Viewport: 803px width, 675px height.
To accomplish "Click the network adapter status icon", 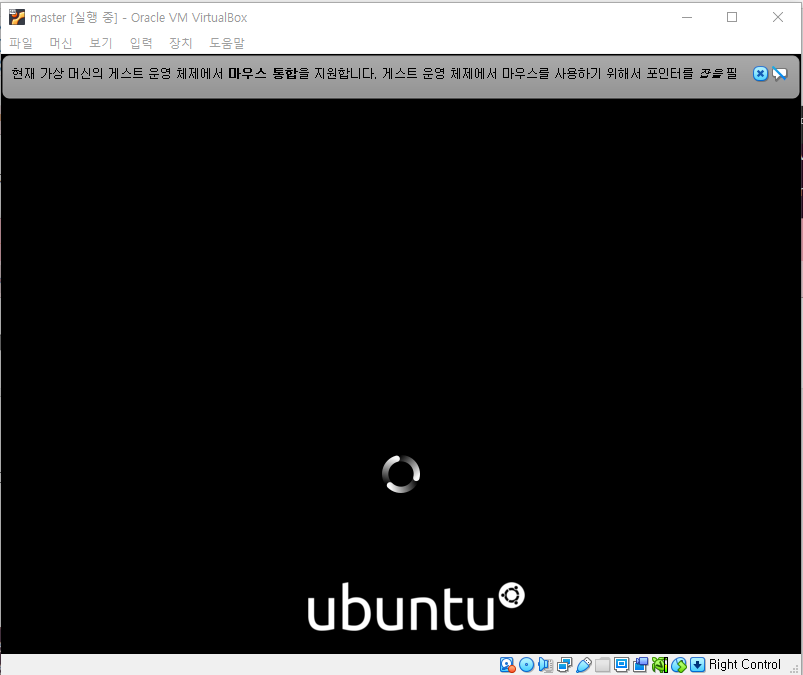I will click(x=564, y=665).
